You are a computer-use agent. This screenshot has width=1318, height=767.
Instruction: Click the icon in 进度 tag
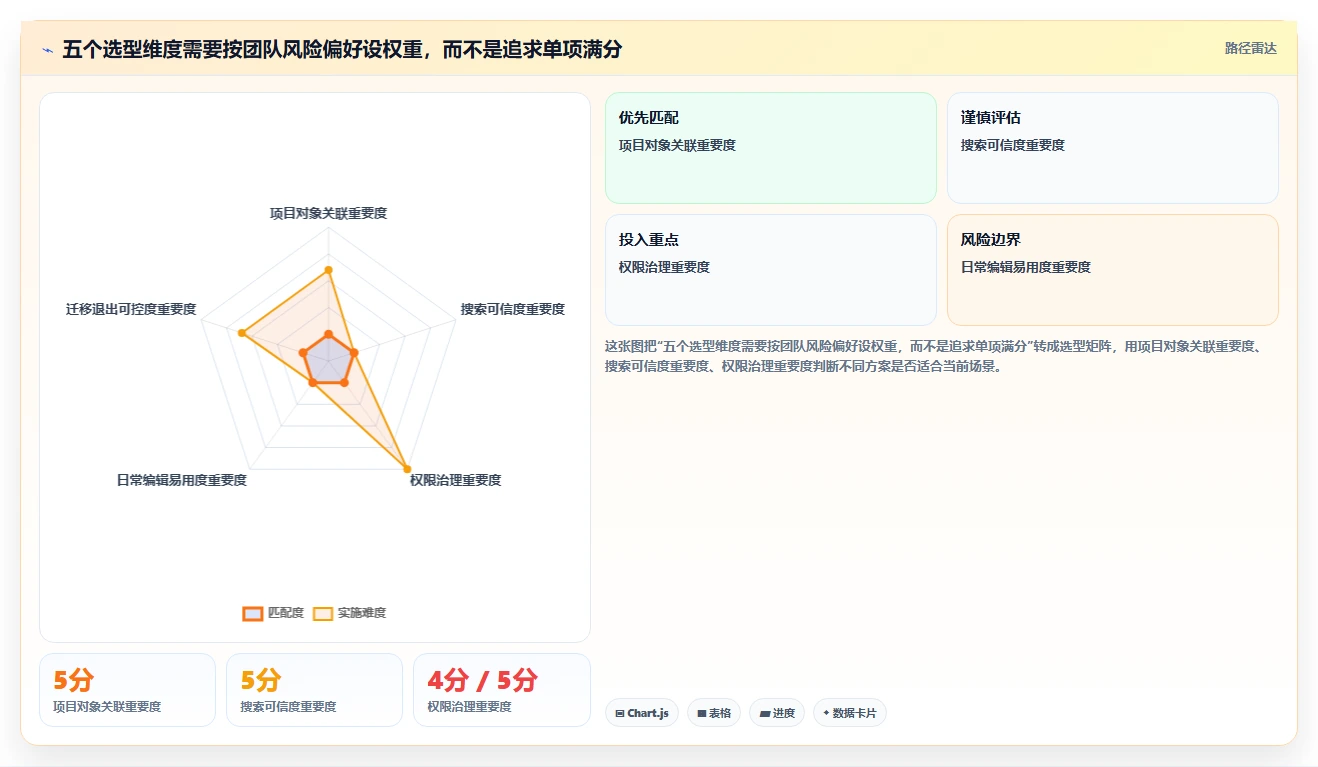pyautogui.click(x=764, y=714)
